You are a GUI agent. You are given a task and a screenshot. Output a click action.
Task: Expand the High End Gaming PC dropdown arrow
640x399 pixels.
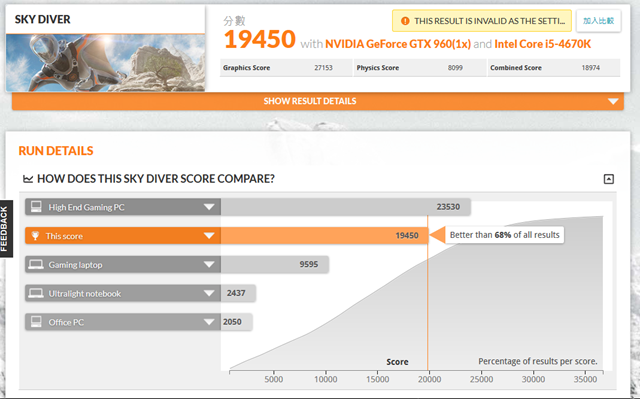(x=209, y=207)
